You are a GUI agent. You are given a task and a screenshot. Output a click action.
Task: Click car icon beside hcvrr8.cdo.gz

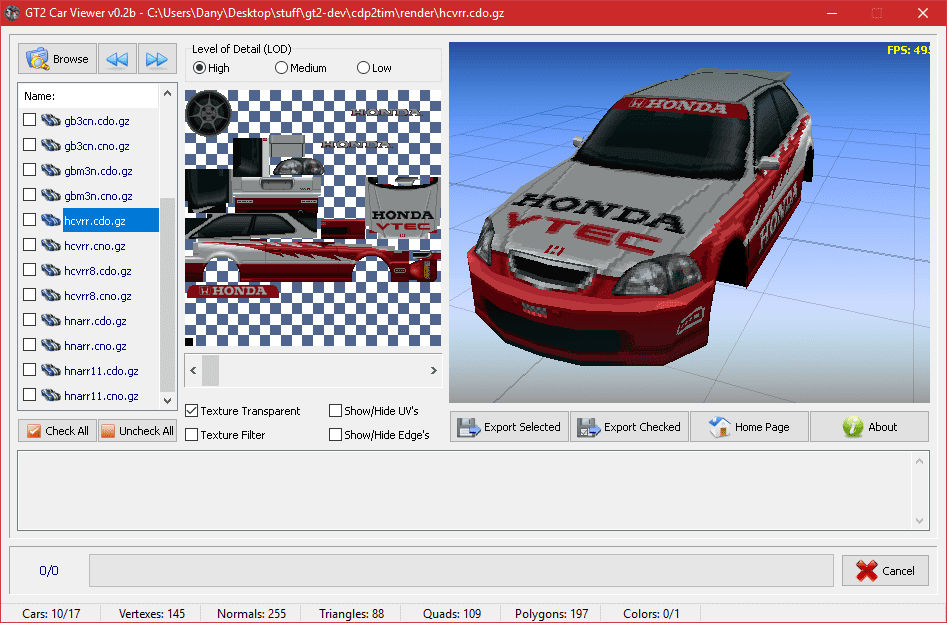coord(51,270)
